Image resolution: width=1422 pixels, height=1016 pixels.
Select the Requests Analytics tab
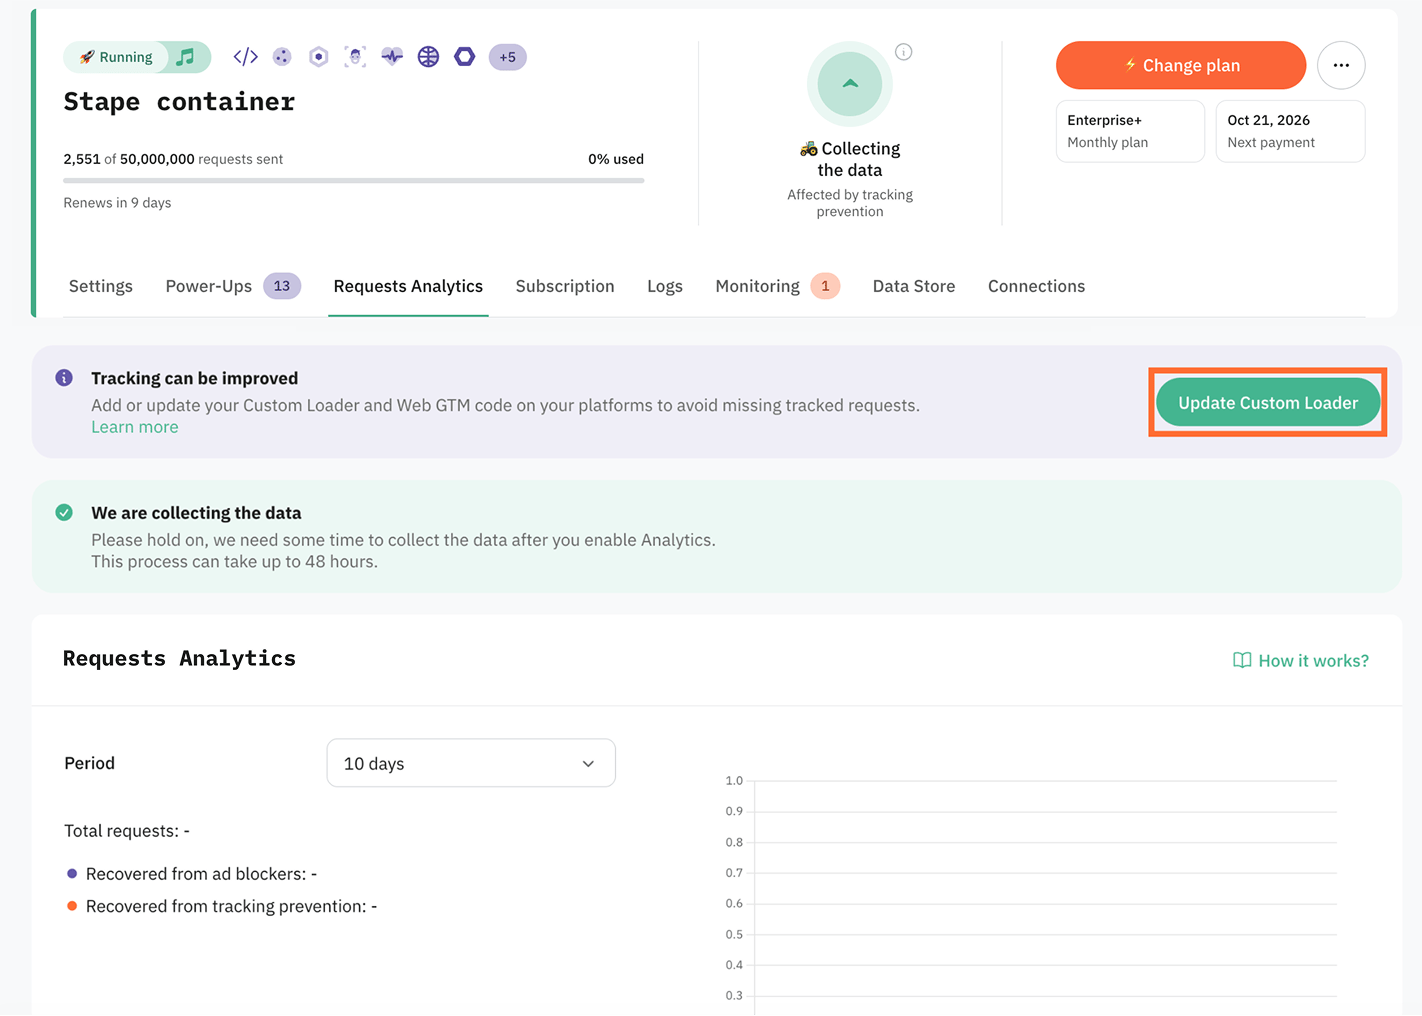(408, 286)
